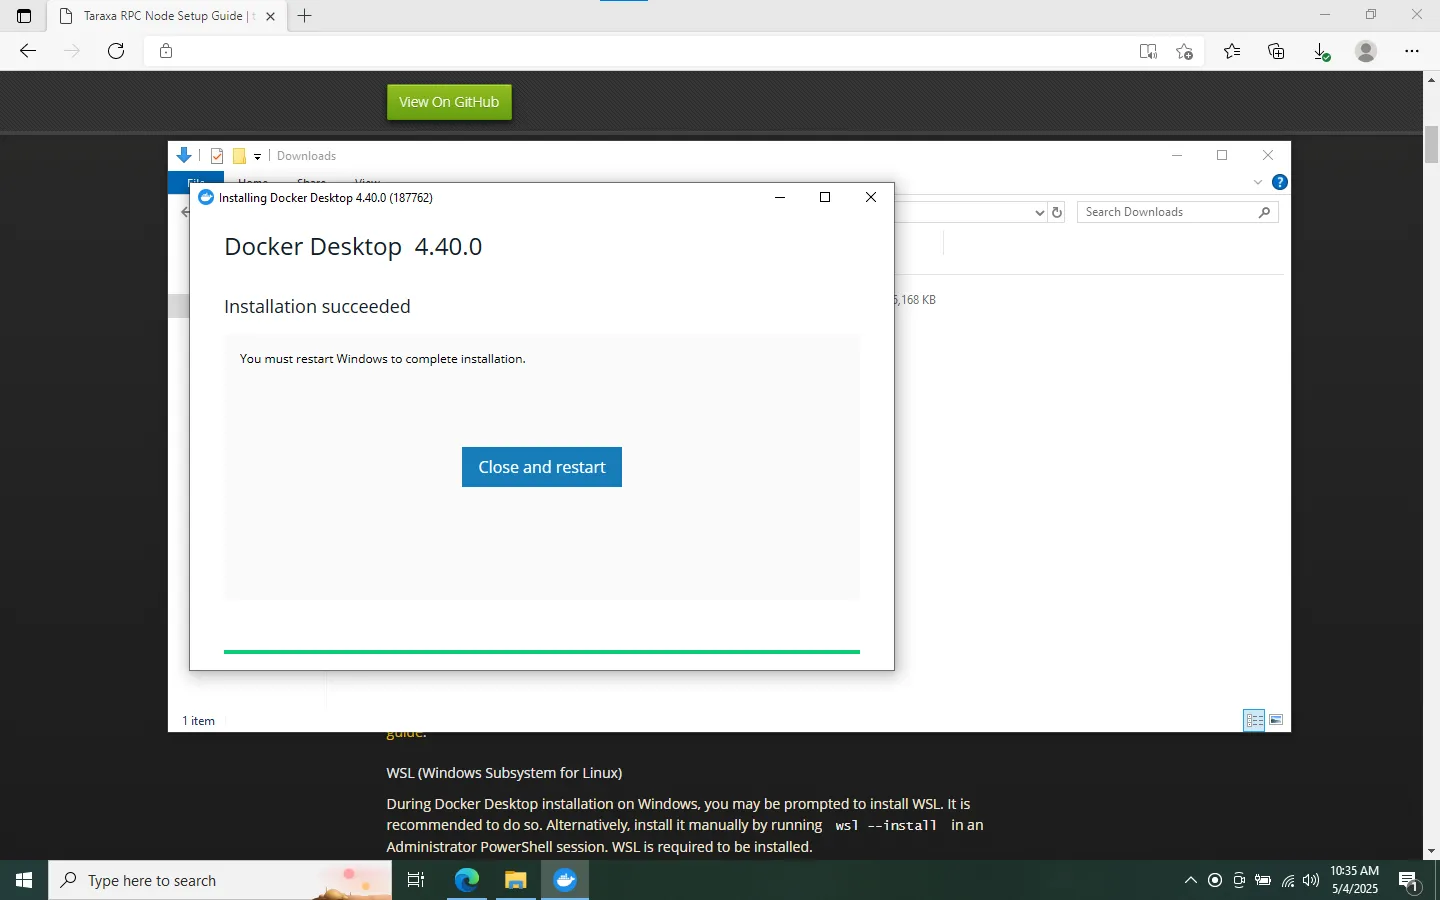Select the Taraxa RPC Node Setup Guide tab
This screenshot has width=1440, height=900.
coord(160,16)
